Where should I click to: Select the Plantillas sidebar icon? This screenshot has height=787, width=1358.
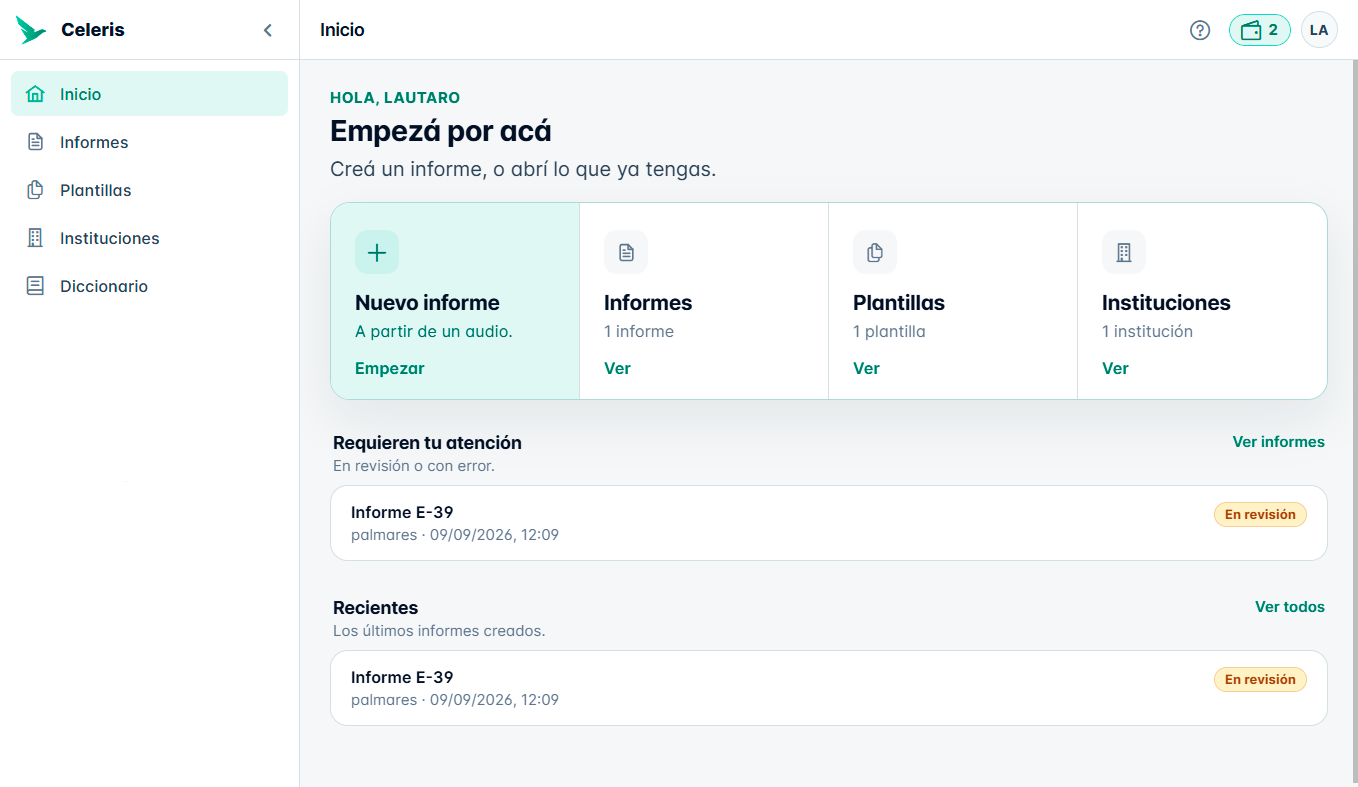pos(35,190)
